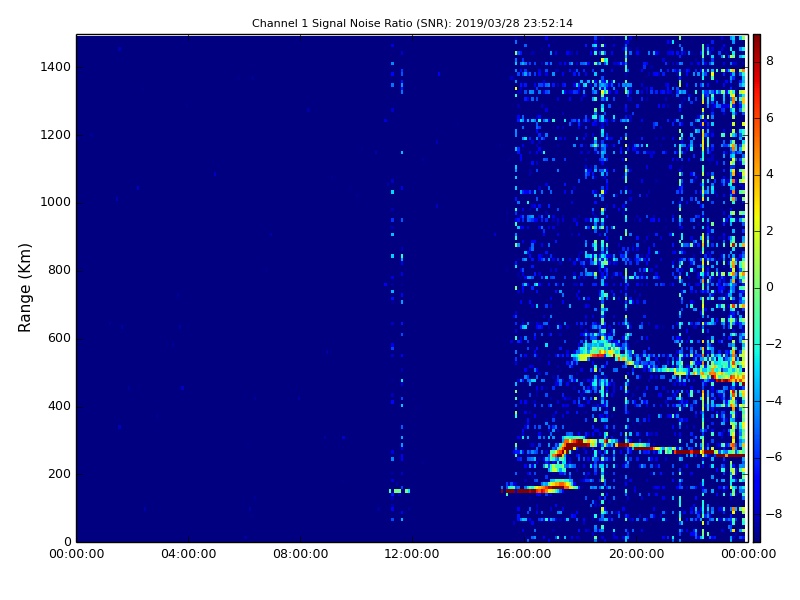800x600 pixels.
Task: Click the 200 range tick label
Action: click(x=59, y=473)
